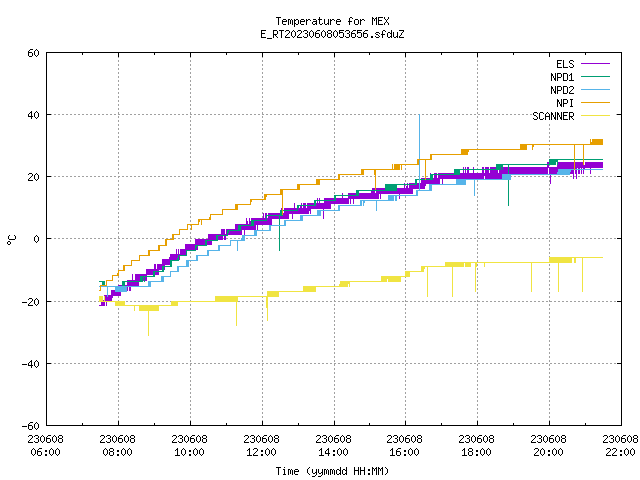
Task: Click the x-axis tick label 18:00
Action: tap(476, 453)
